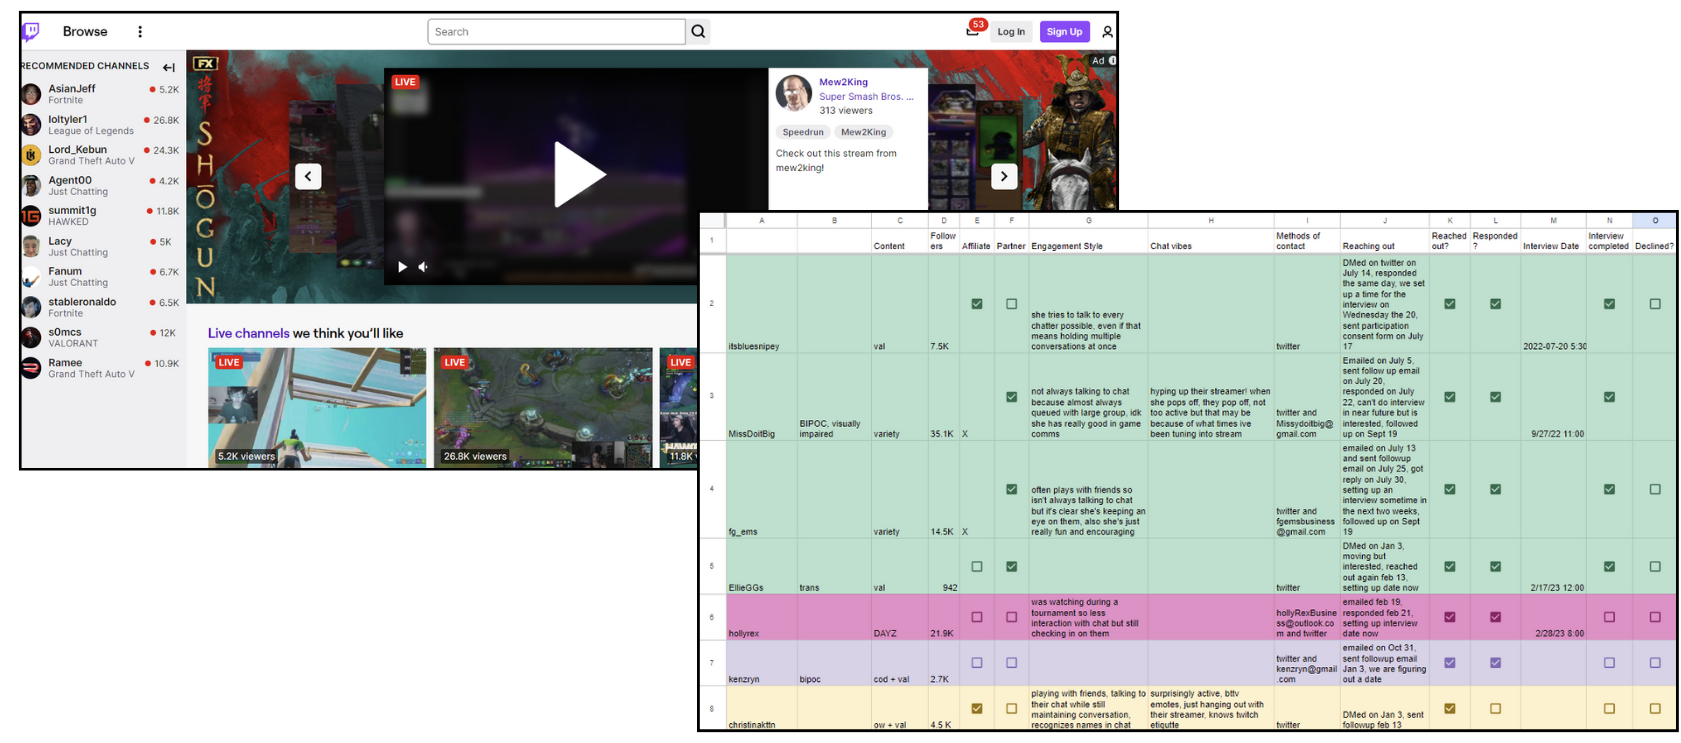This screenshot has height=743, width=1681.
Task: Go to previous carousel stream with left chevron
Action: (308, 176)
